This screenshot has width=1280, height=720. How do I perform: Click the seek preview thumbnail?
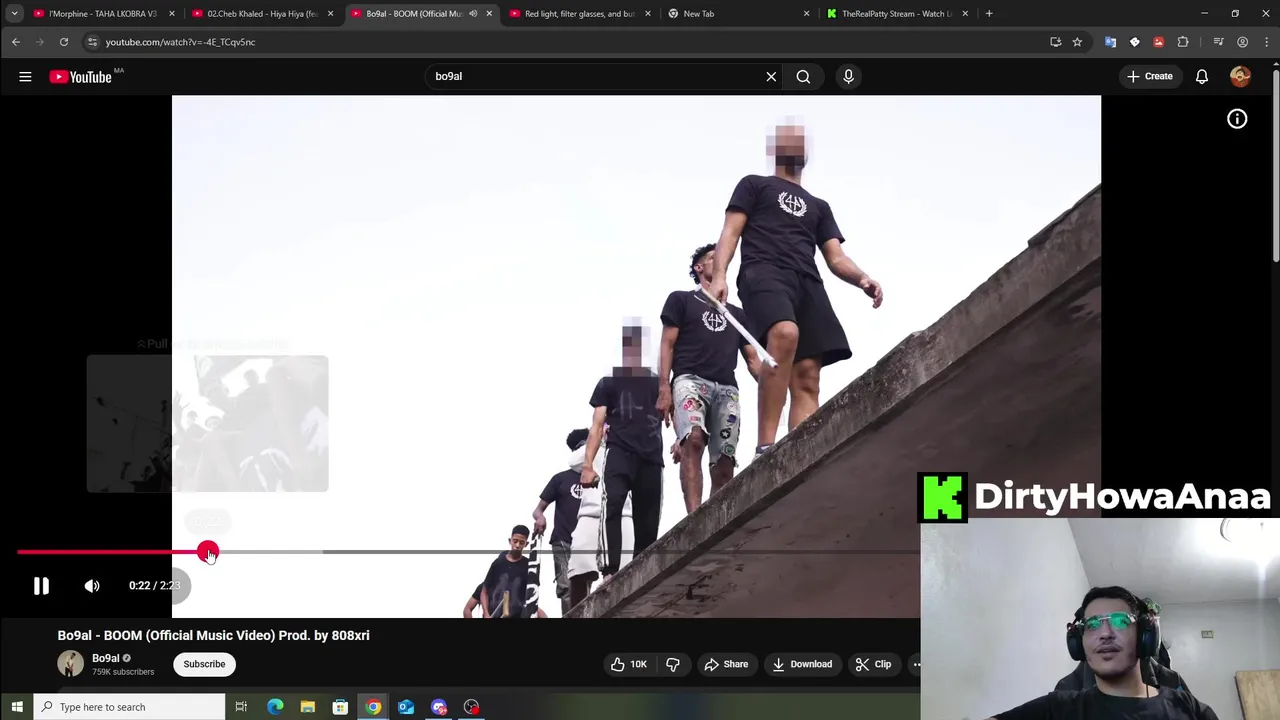tap(207, 424)
